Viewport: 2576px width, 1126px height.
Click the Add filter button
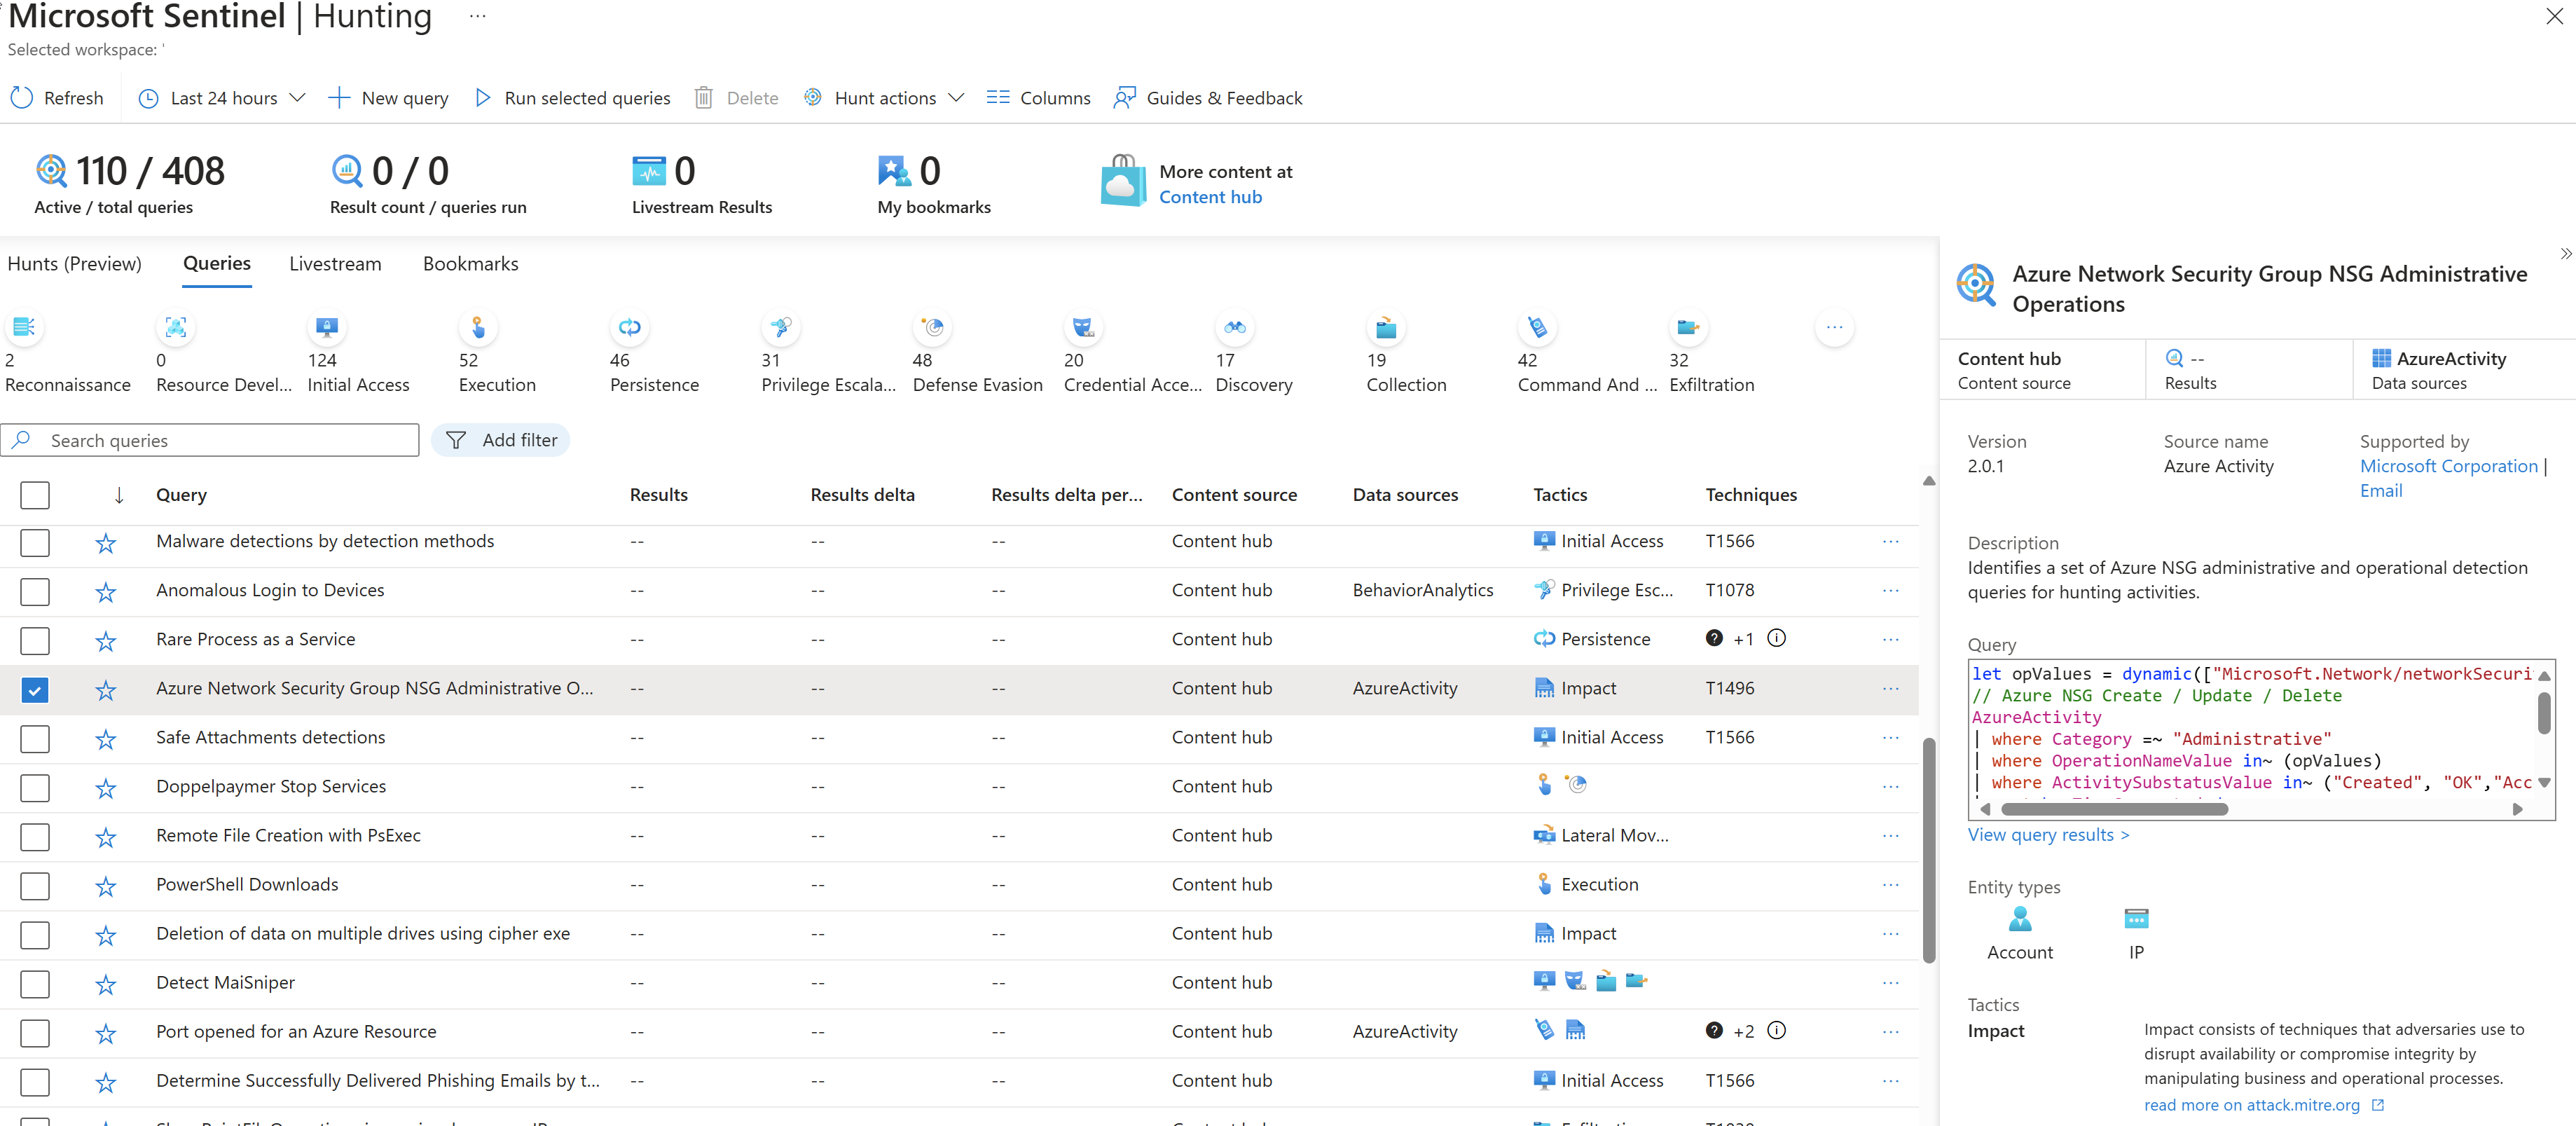tap(501, 440)
